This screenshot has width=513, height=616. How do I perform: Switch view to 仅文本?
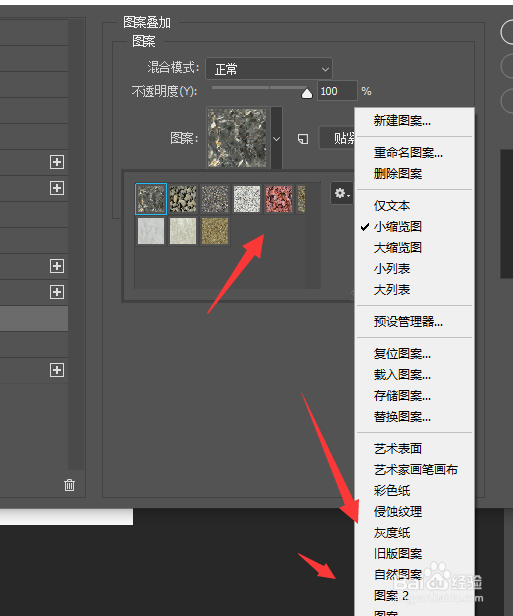coord(392,205)
